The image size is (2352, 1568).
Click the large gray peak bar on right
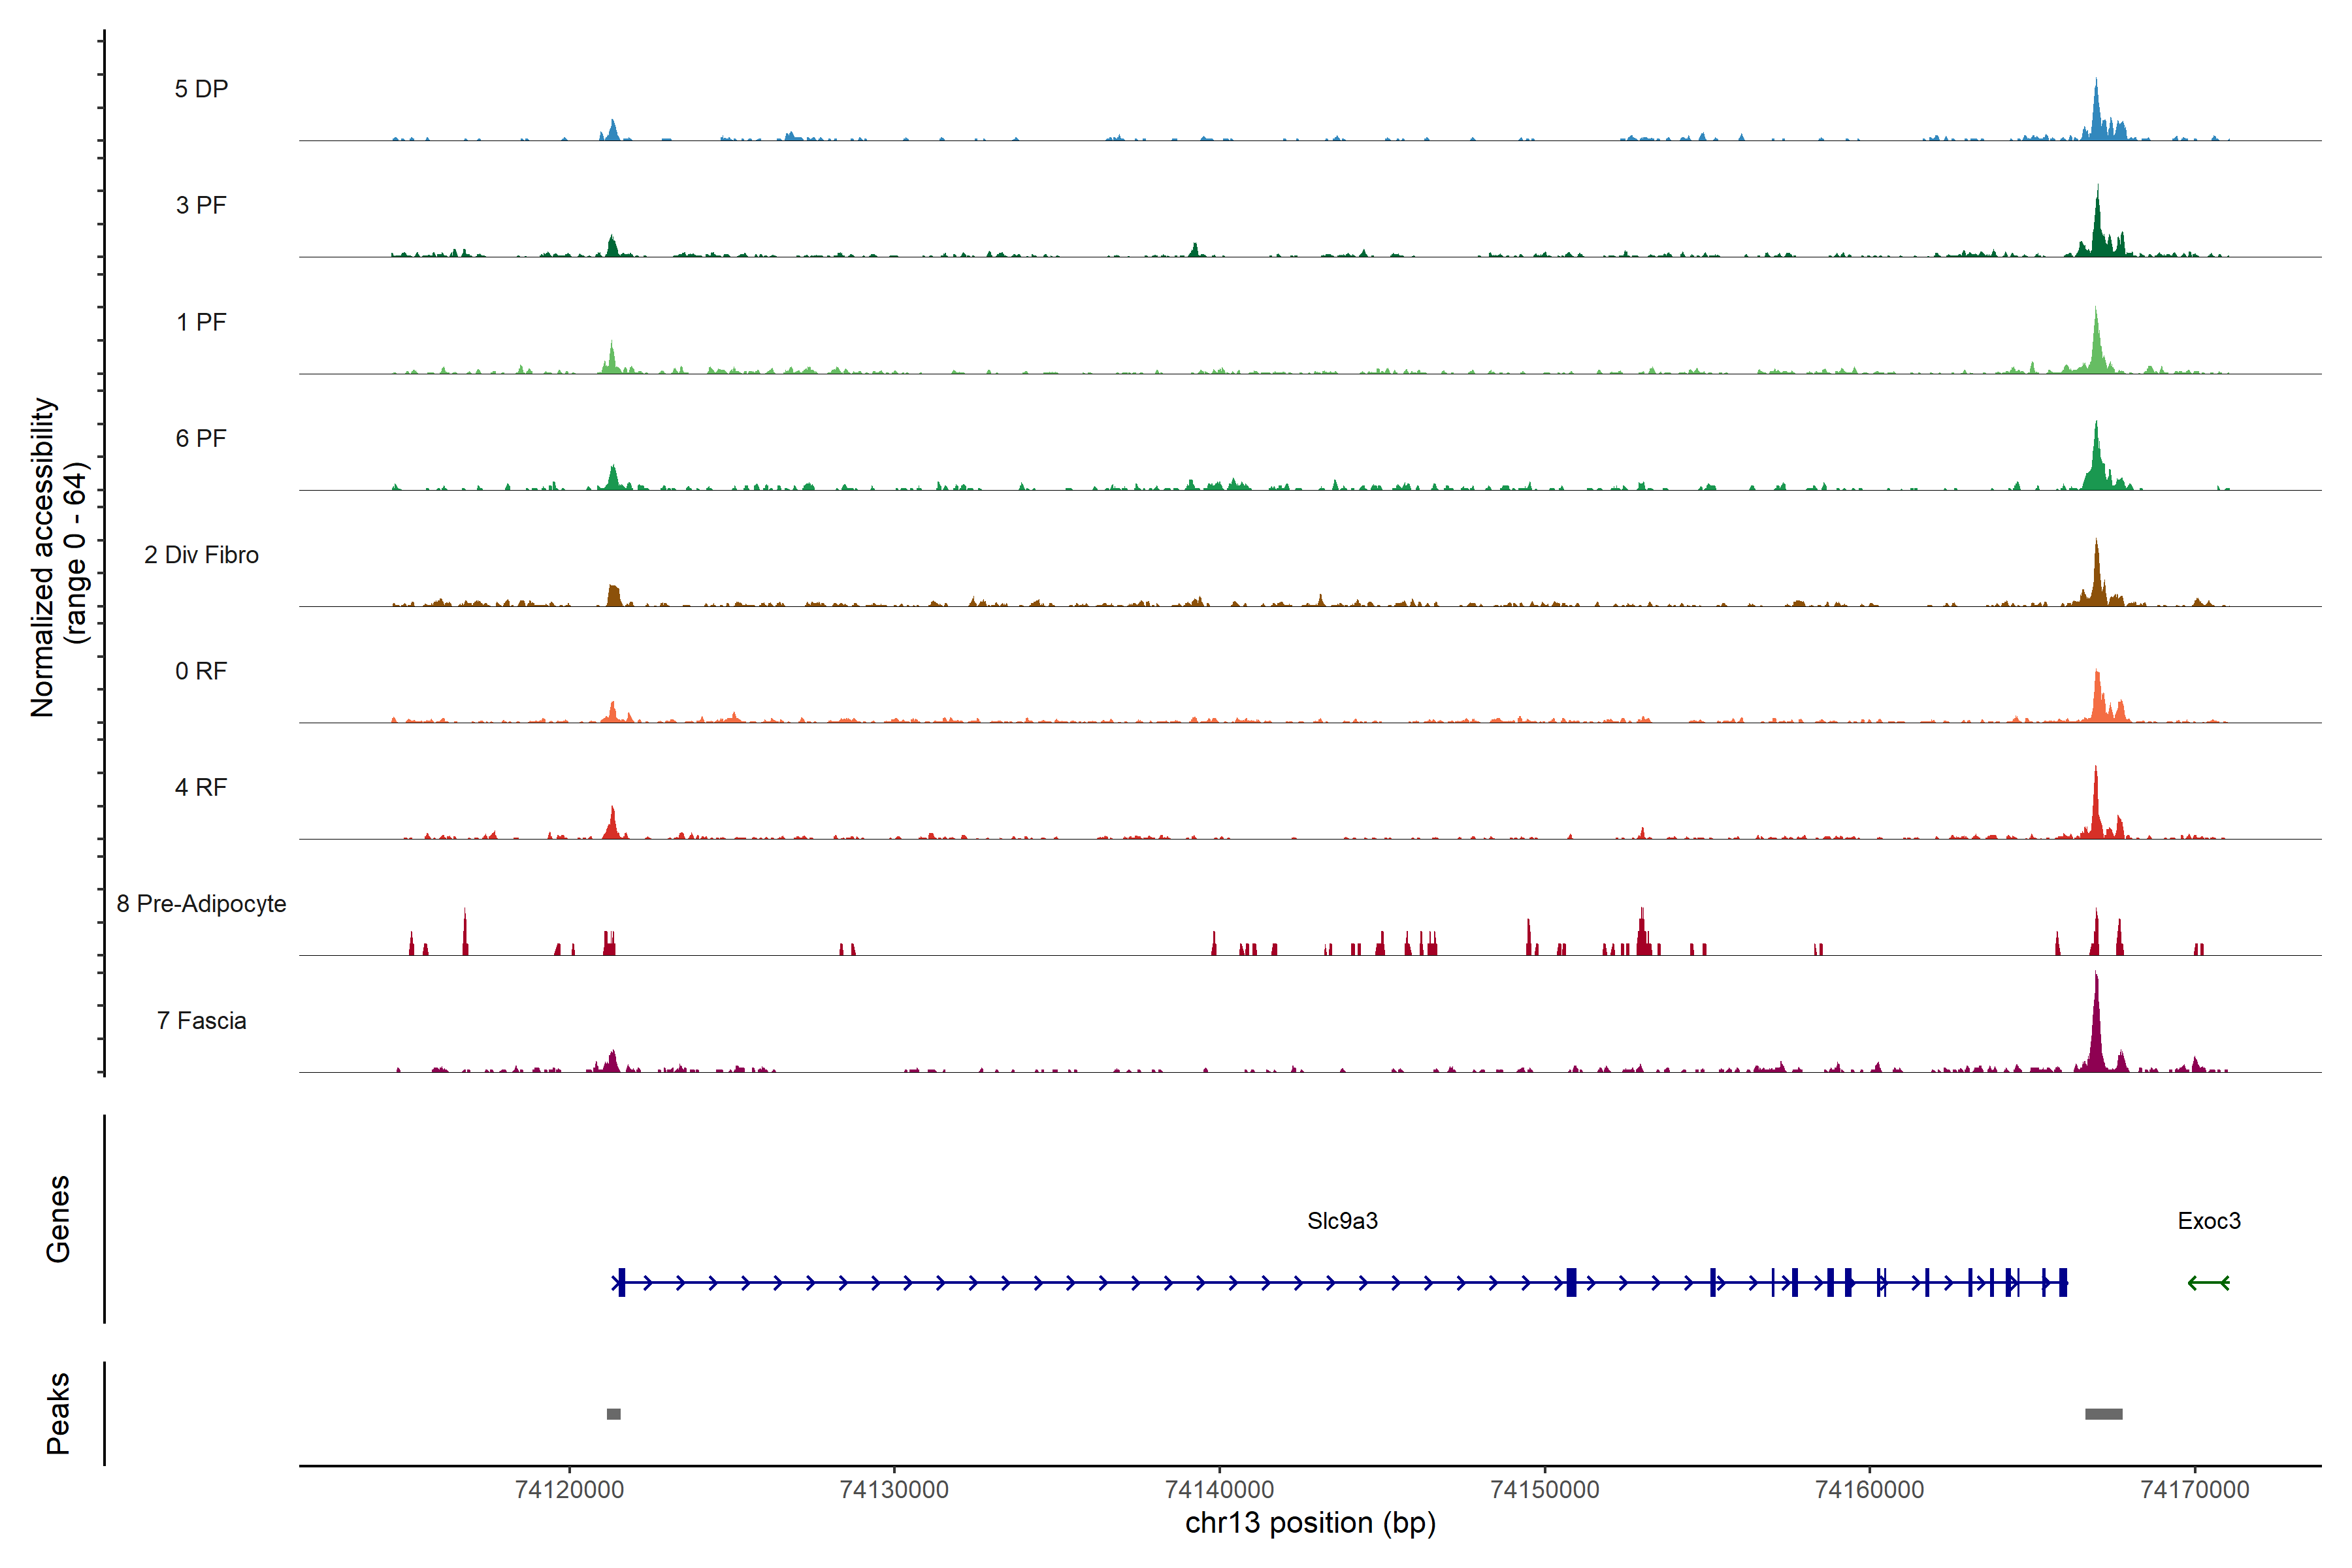(x=2103, y=1413)
